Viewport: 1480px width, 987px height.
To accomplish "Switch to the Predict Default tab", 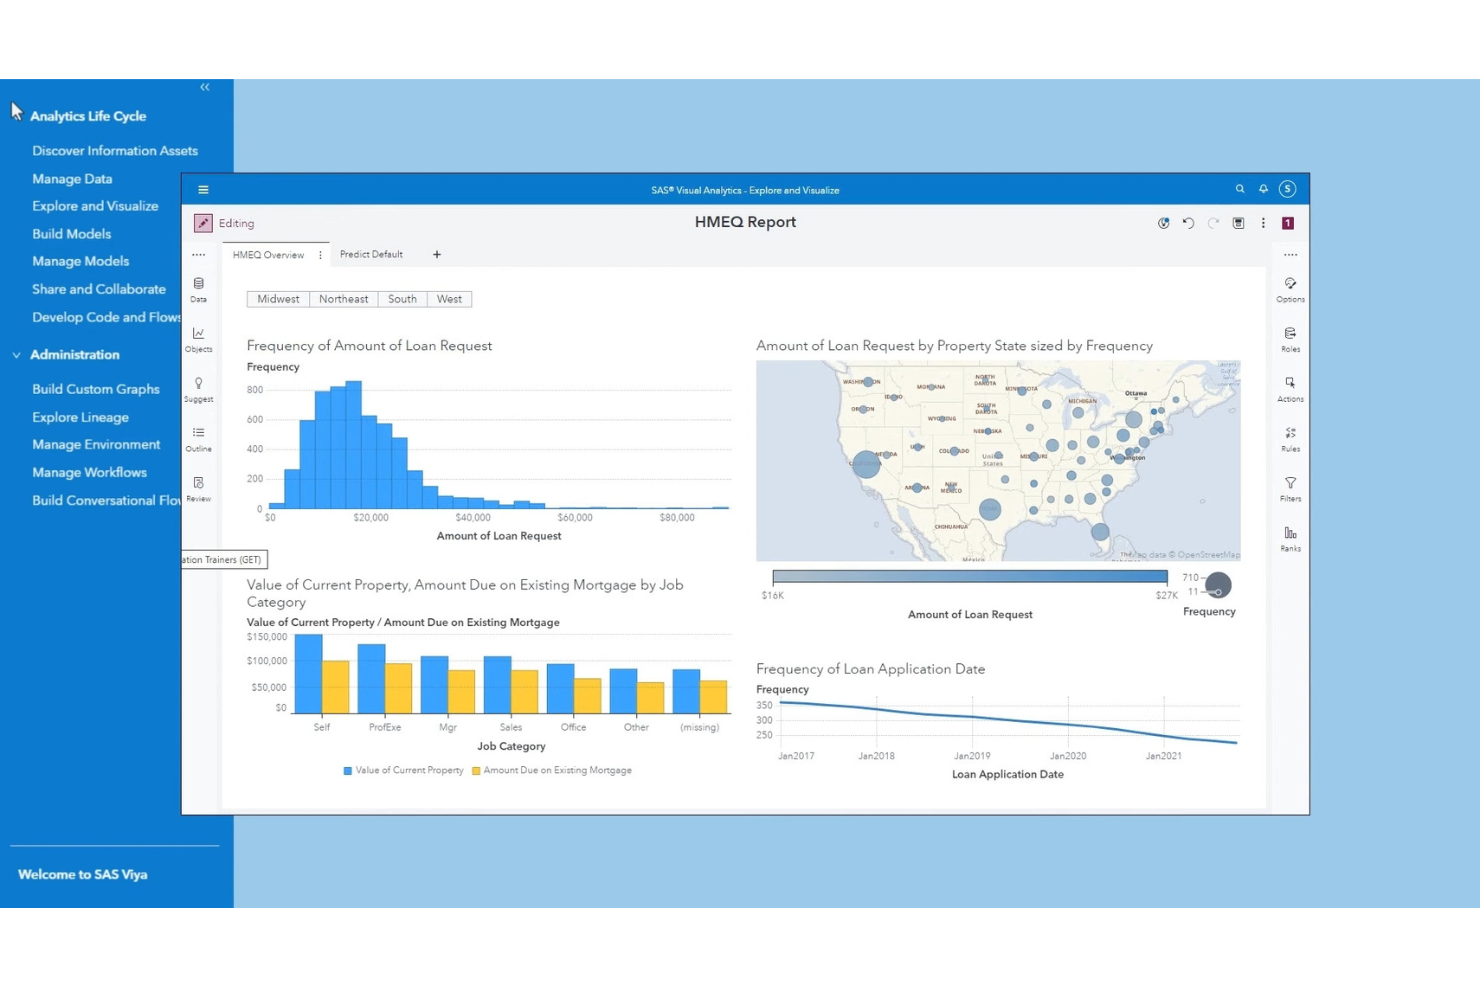I will (x=371, y=255).
